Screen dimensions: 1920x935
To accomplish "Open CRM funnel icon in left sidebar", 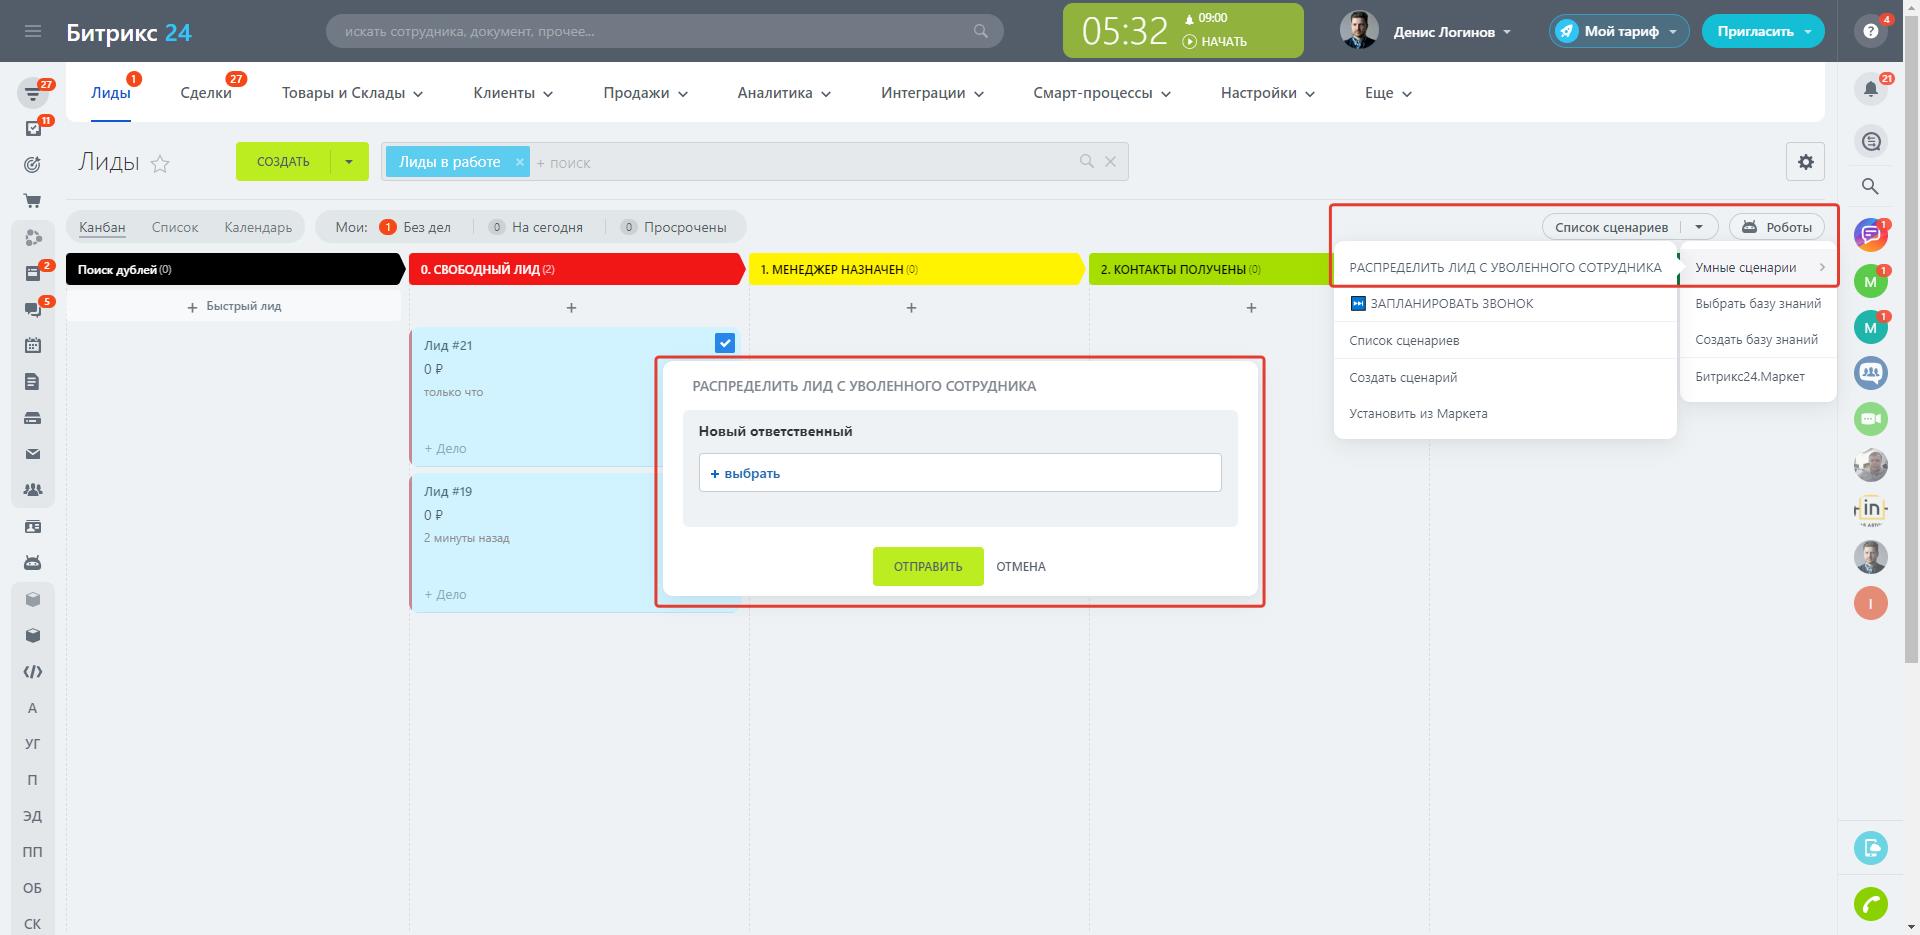I will 32,94.
